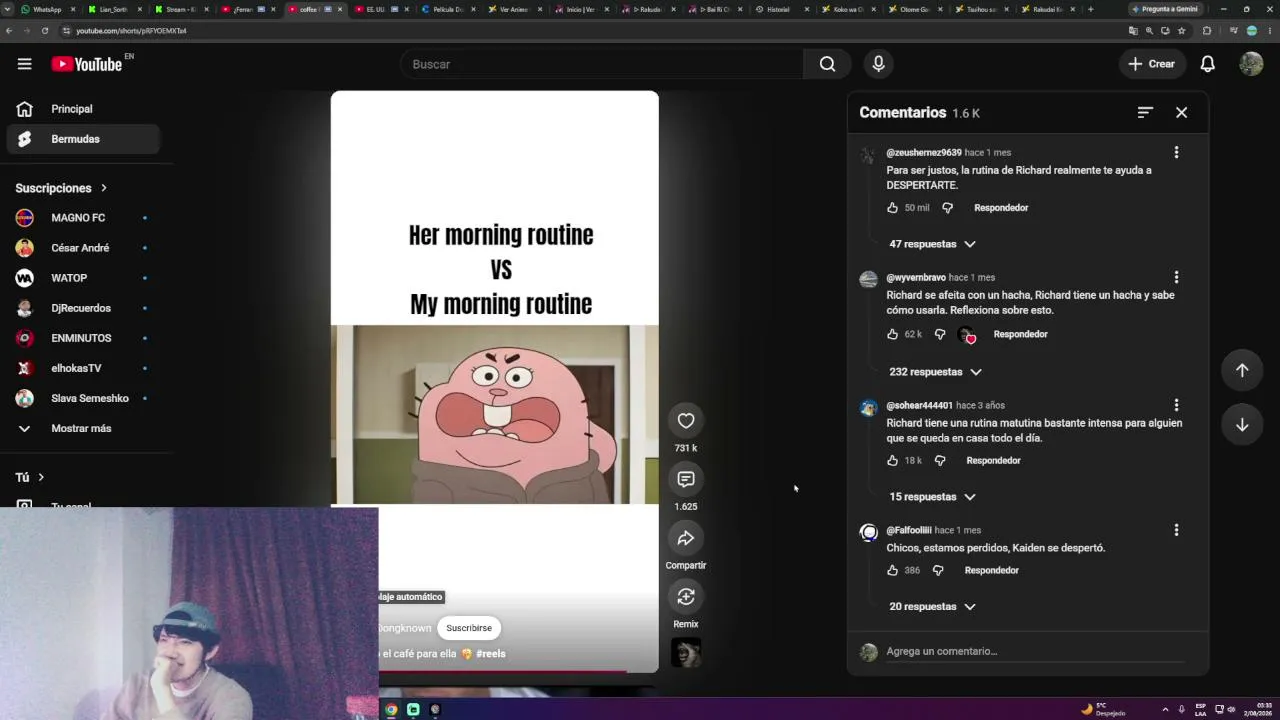Image resolution: width=1280 pixels, height=720 pixels.
Task: Remix this short
Action: coord(686,597)
